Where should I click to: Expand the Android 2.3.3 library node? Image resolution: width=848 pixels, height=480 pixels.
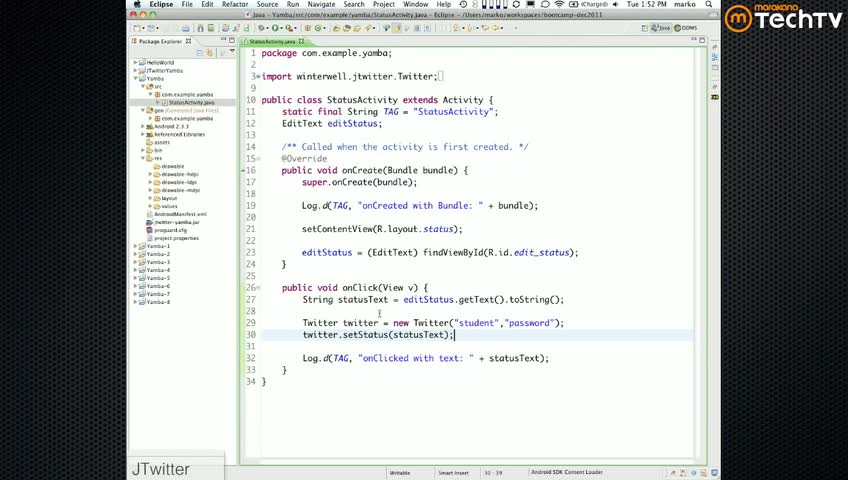point(143,126)
